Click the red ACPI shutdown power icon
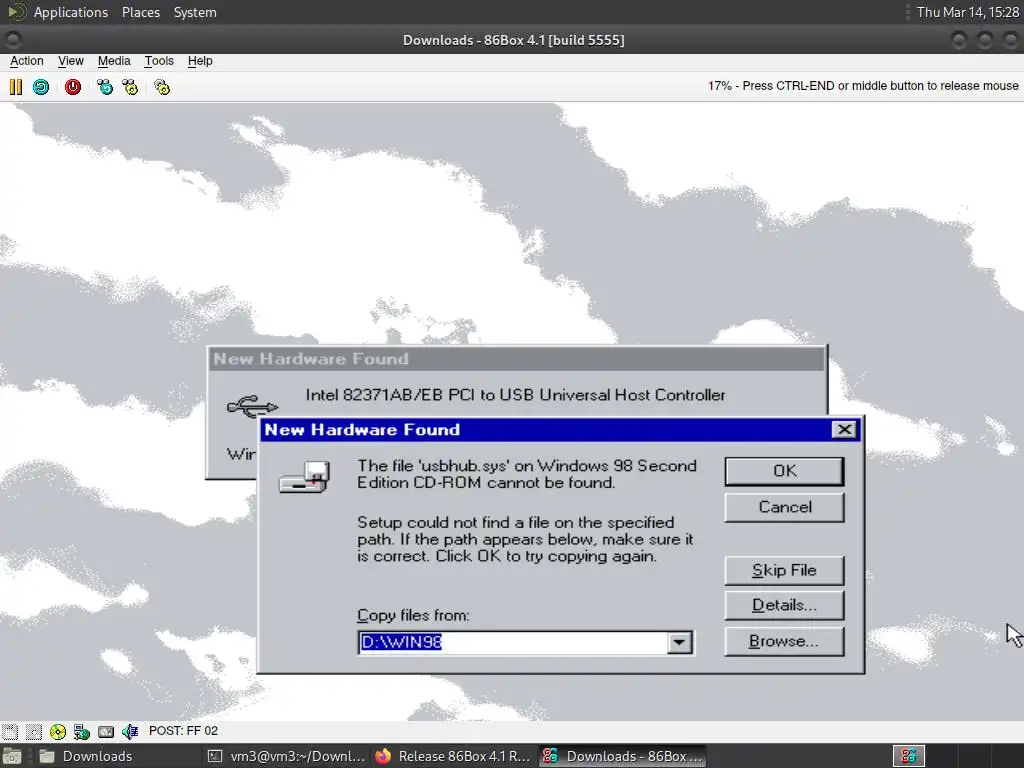The height and width of the screenshot is (768, 1024). click(x=72, y=87)
